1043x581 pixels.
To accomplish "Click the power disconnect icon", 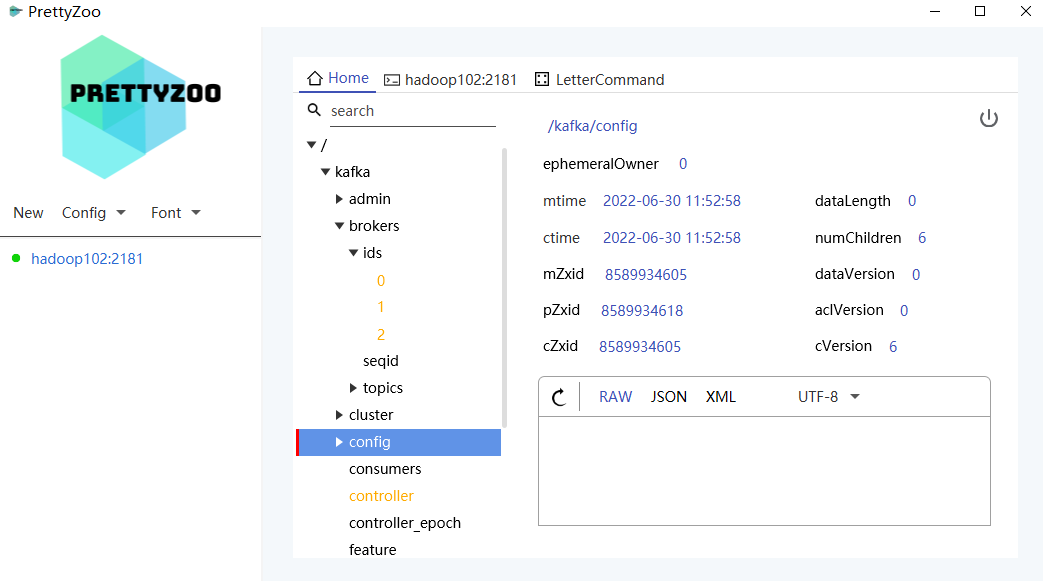I will pos(988,118).
